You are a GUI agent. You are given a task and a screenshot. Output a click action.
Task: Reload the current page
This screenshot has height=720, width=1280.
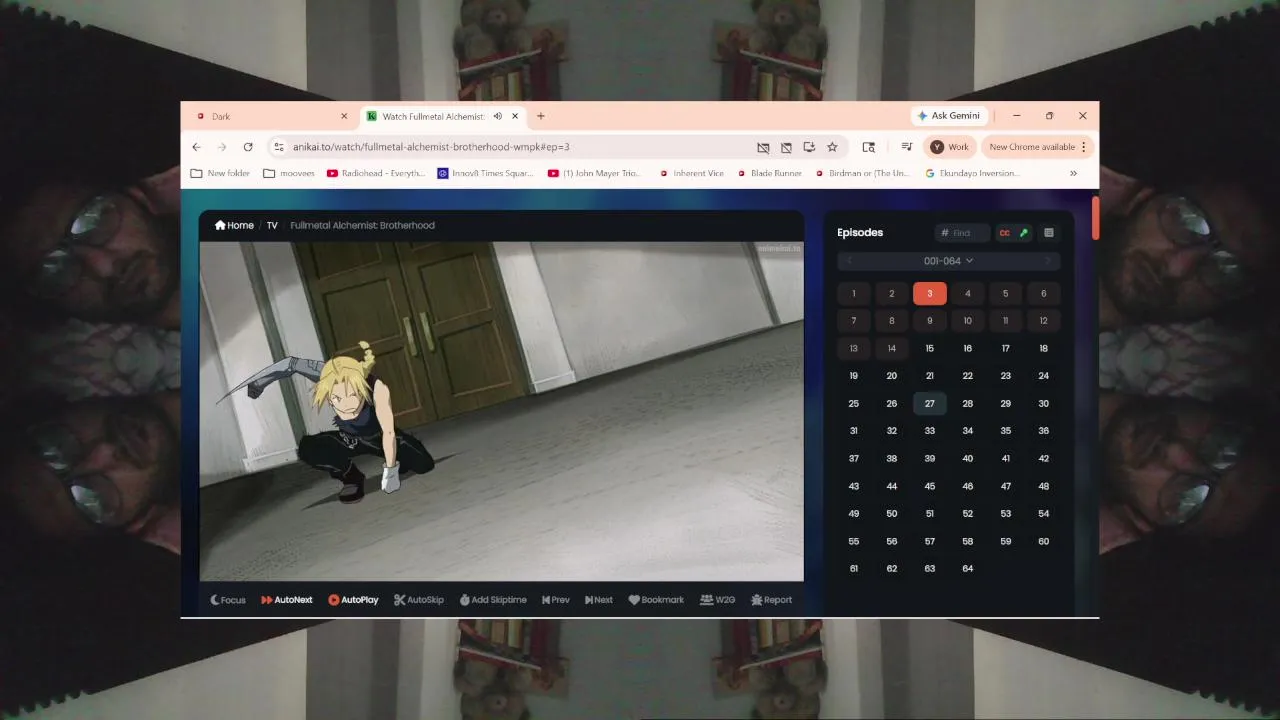coord(248,147)
